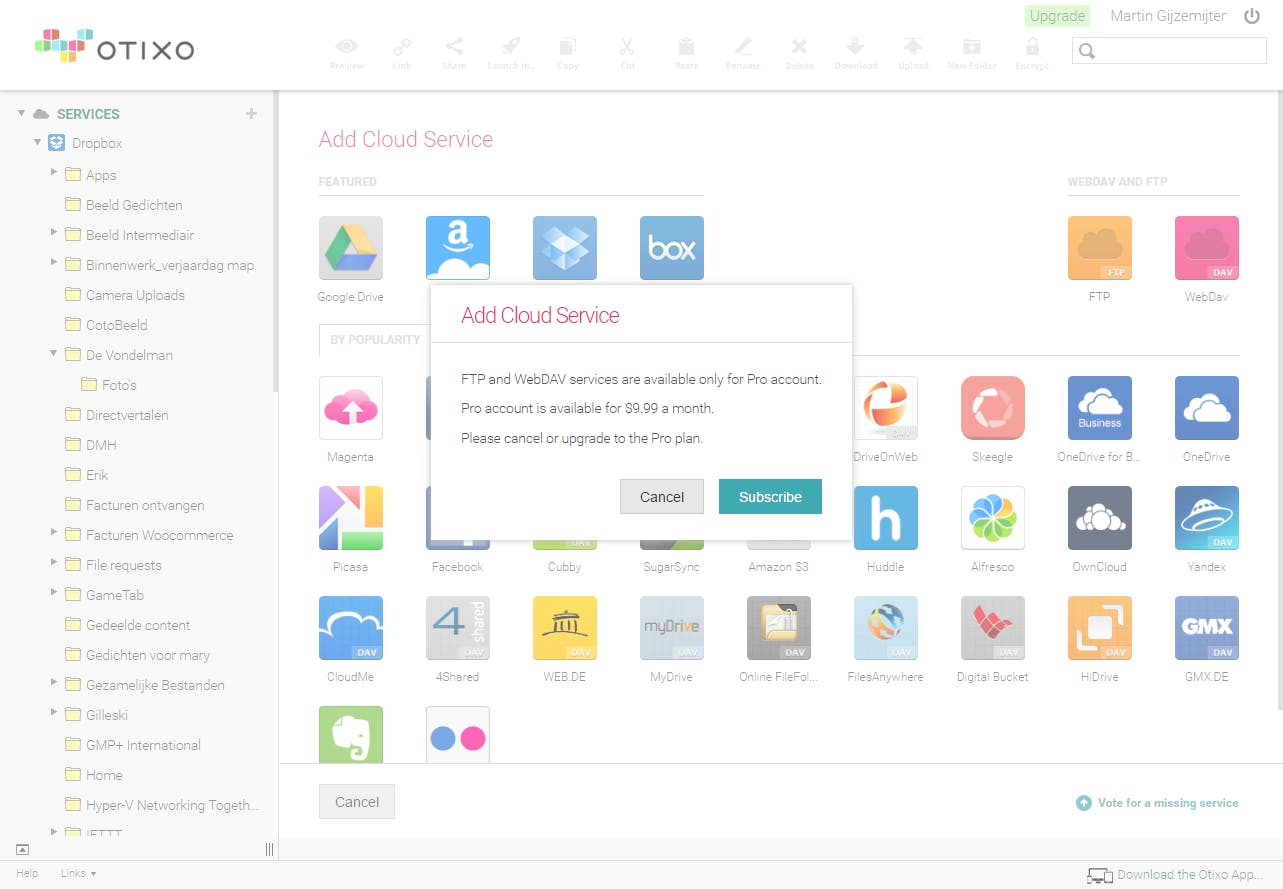Click the Delete X icon in toolbar
This screenshot has width=1283, height=889.
[x=799, y=46]
